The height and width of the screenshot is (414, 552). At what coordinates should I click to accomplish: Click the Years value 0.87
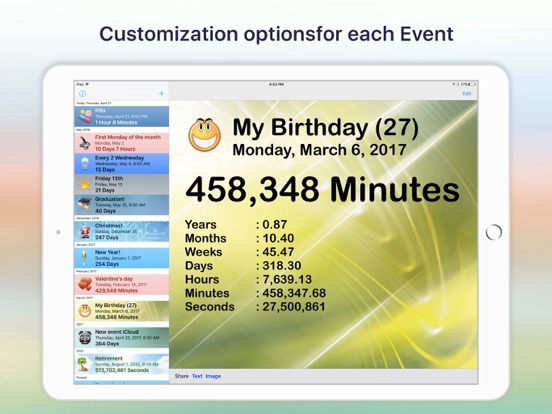(x=275, y=225)
